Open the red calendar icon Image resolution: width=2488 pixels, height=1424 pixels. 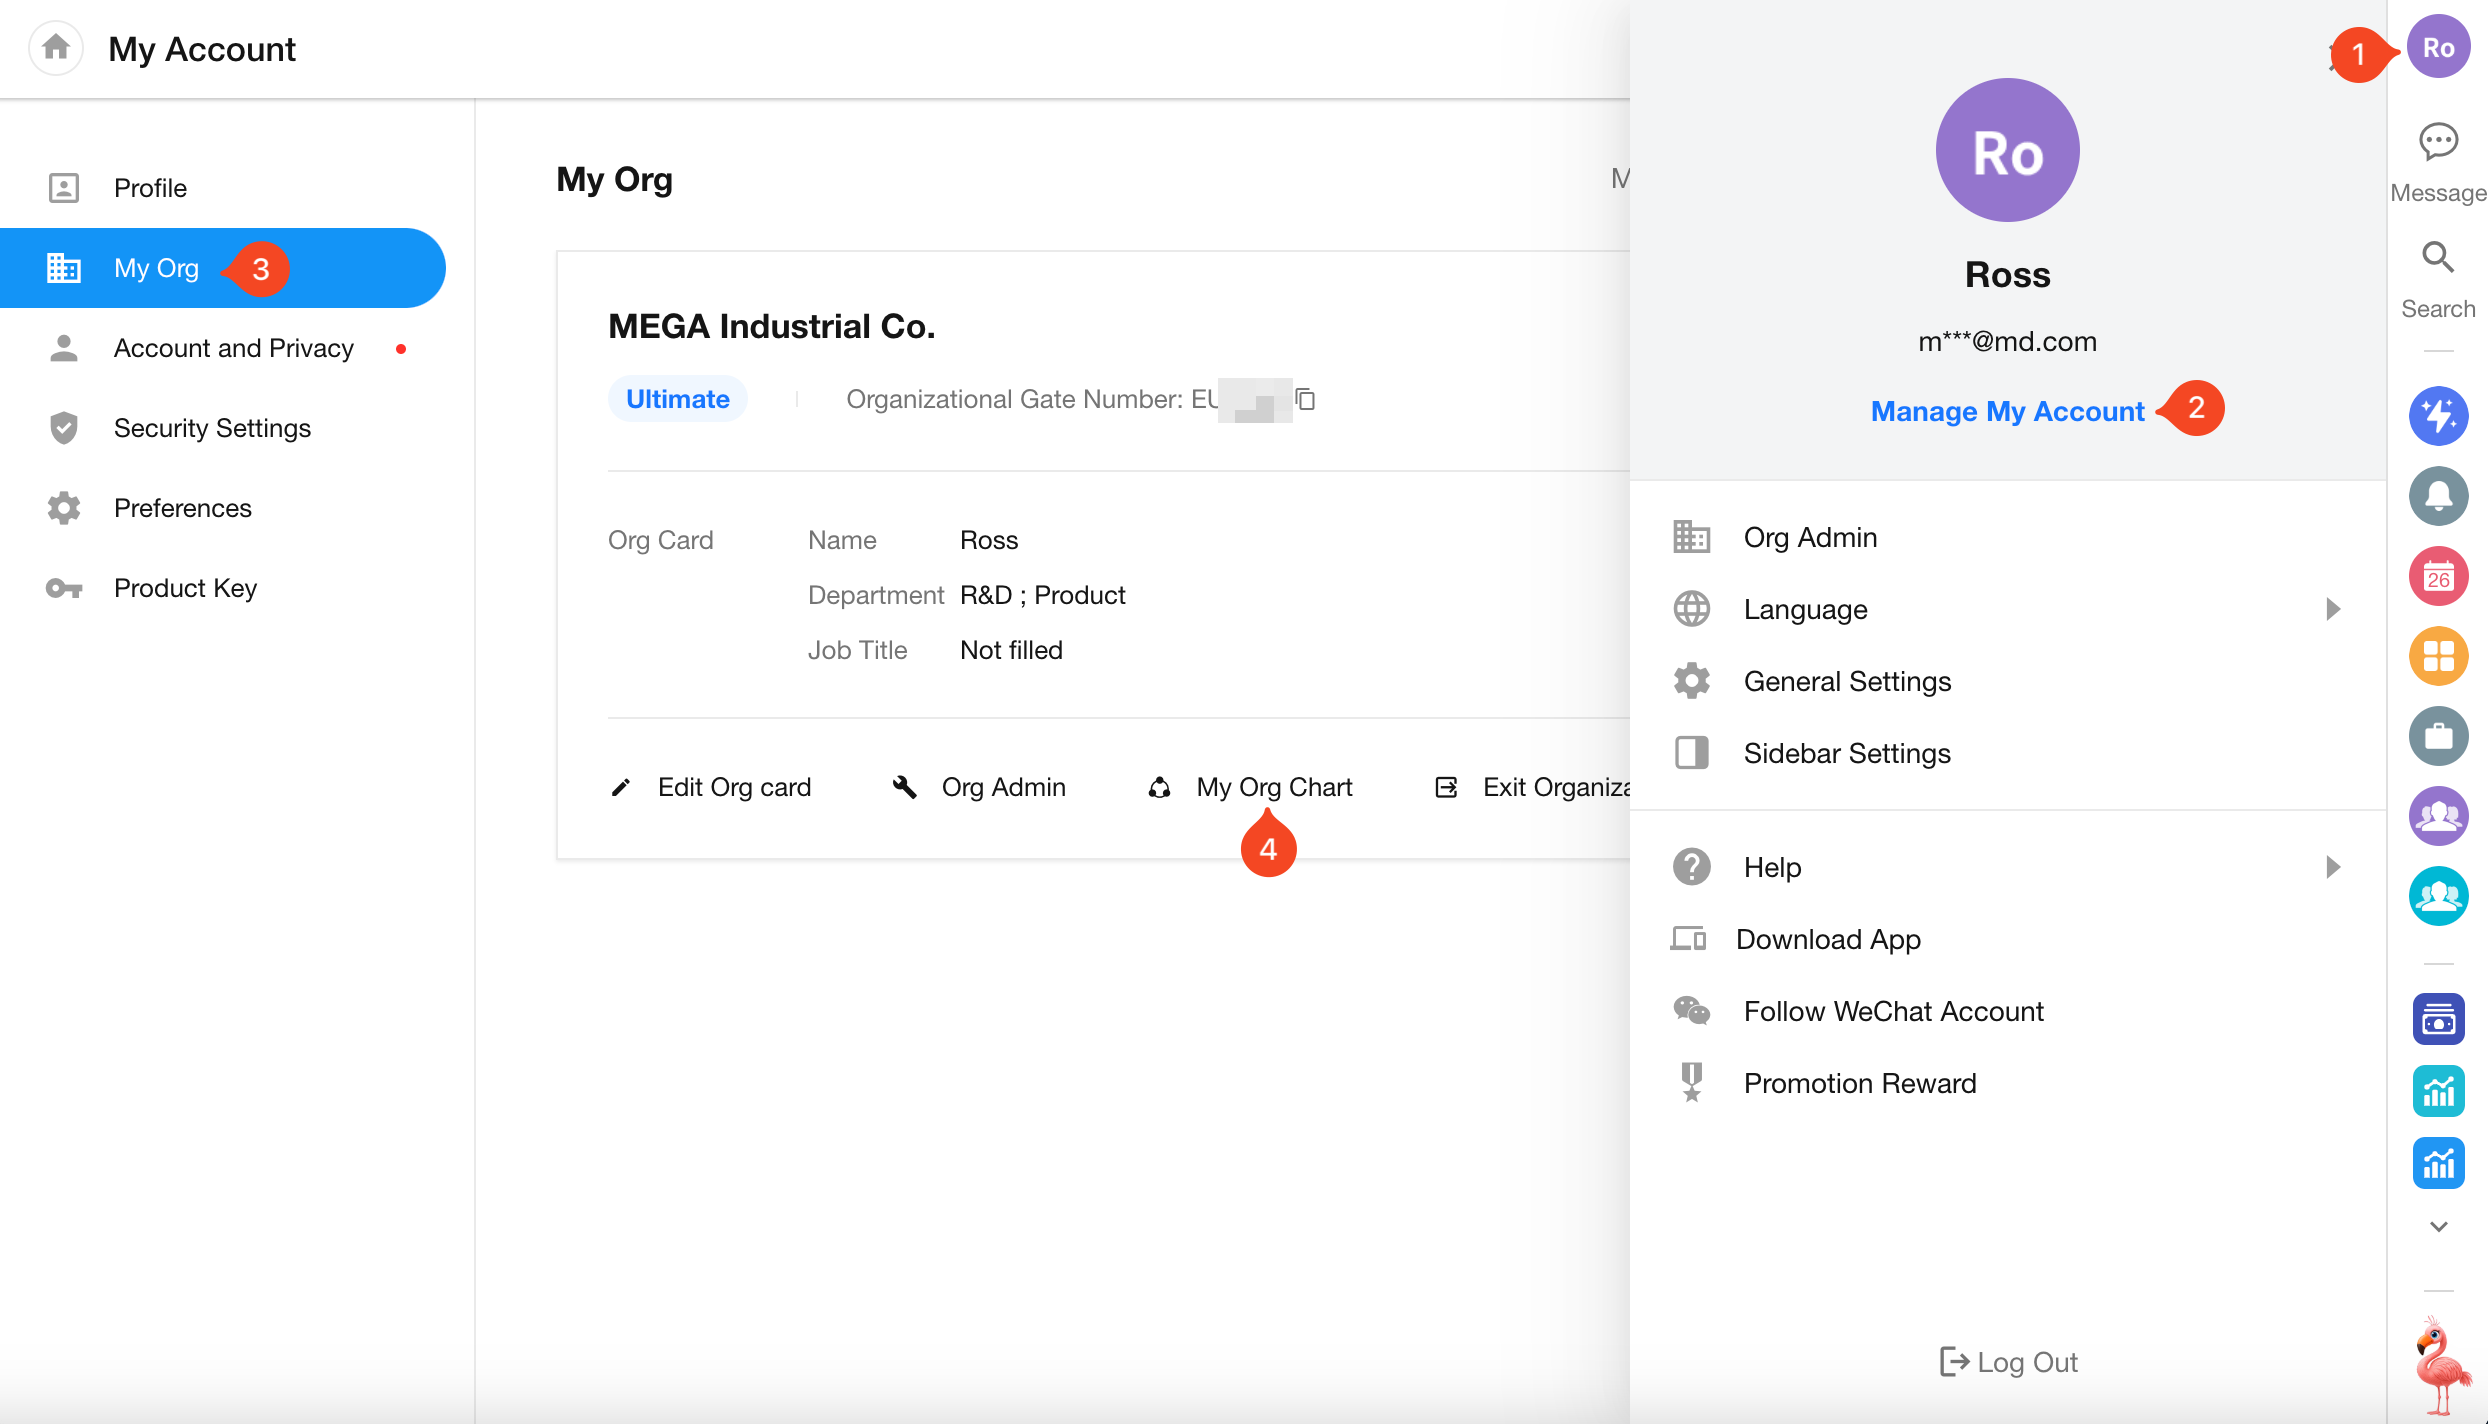(x=2438, y=576)
